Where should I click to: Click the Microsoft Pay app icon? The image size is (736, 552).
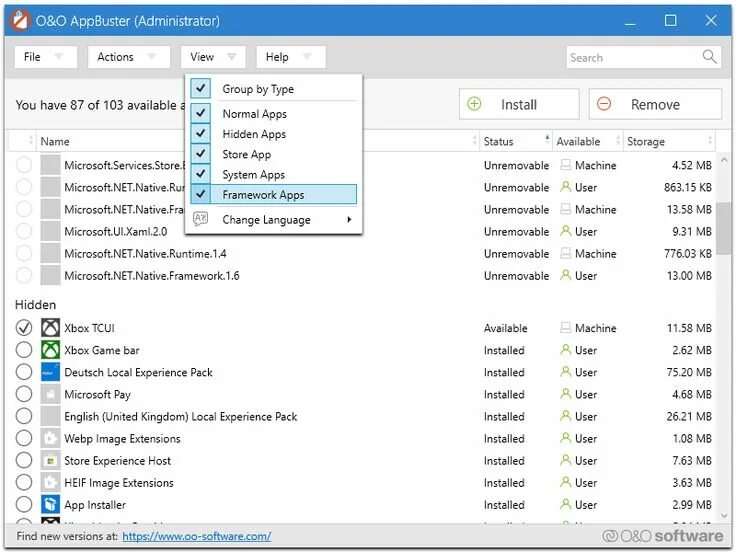50,394
